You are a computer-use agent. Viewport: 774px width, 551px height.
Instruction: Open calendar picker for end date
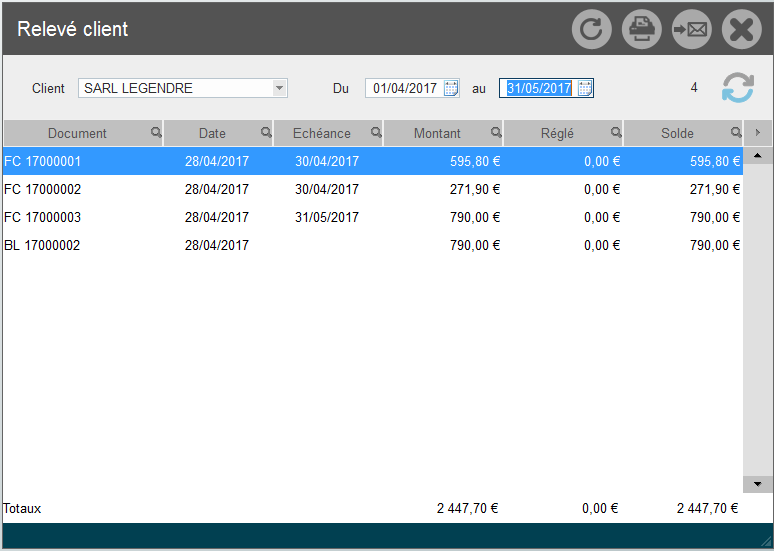pyautogui.click(x=585, y=88)
